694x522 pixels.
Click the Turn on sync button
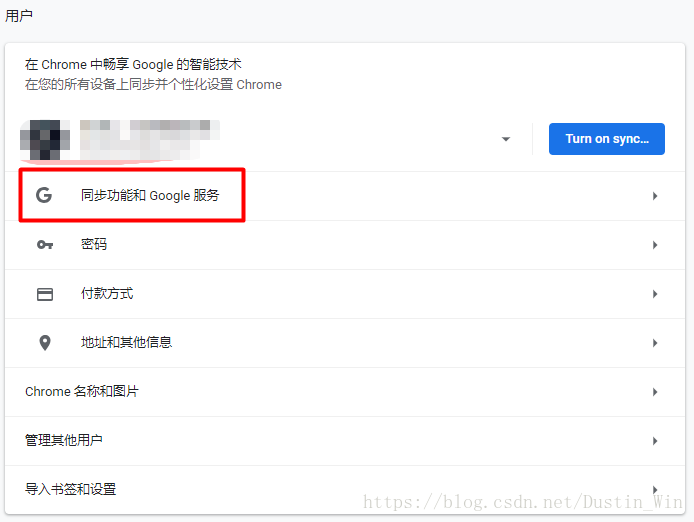coord(606,139)
